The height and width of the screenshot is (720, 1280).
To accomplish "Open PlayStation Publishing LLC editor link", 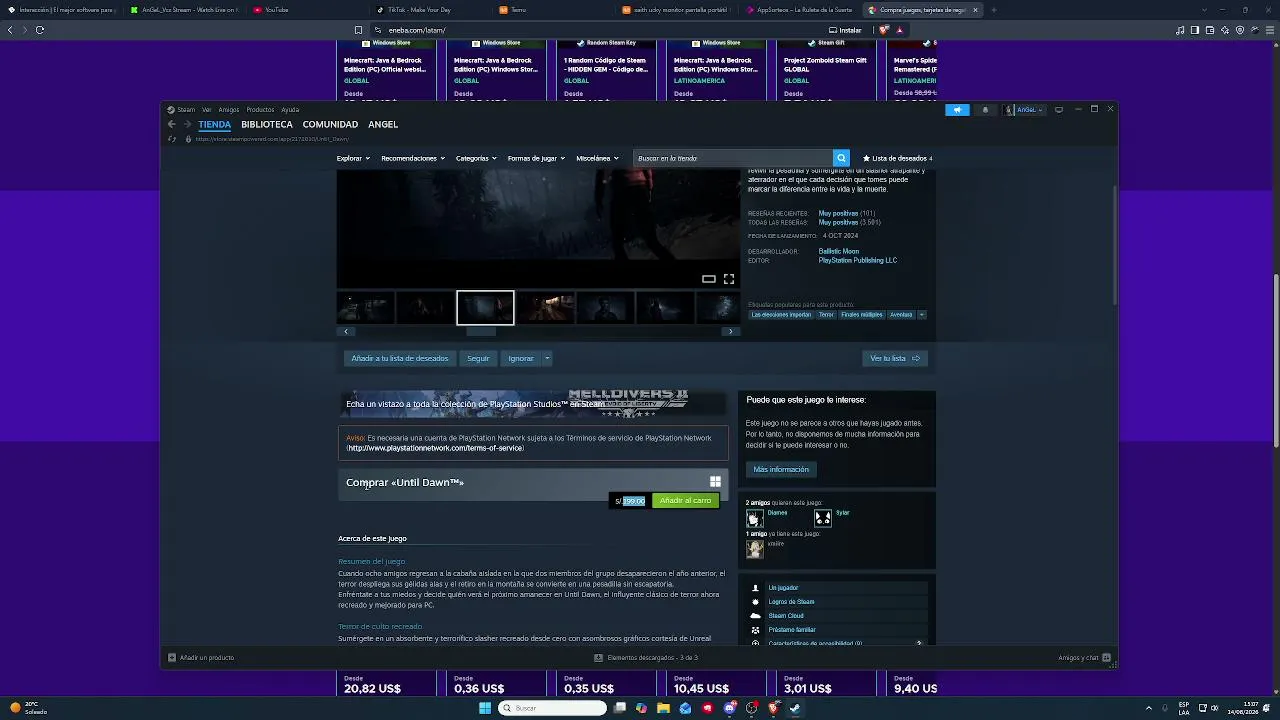I will pos(858,261).
